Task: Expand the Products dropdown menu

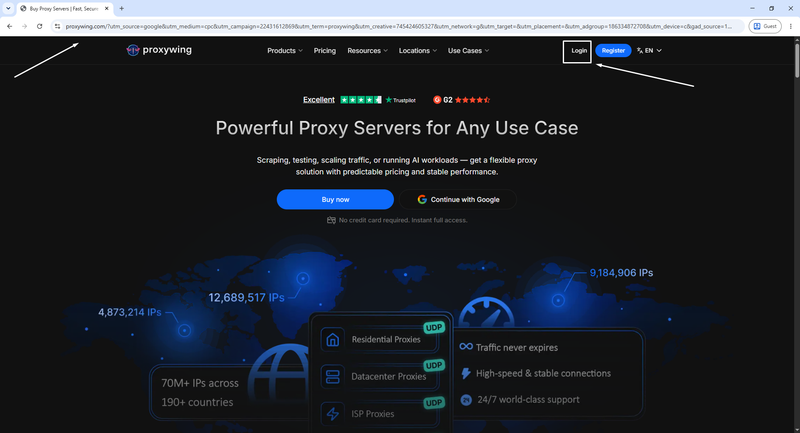Action: pyautogui.click(x=285, y=50)
